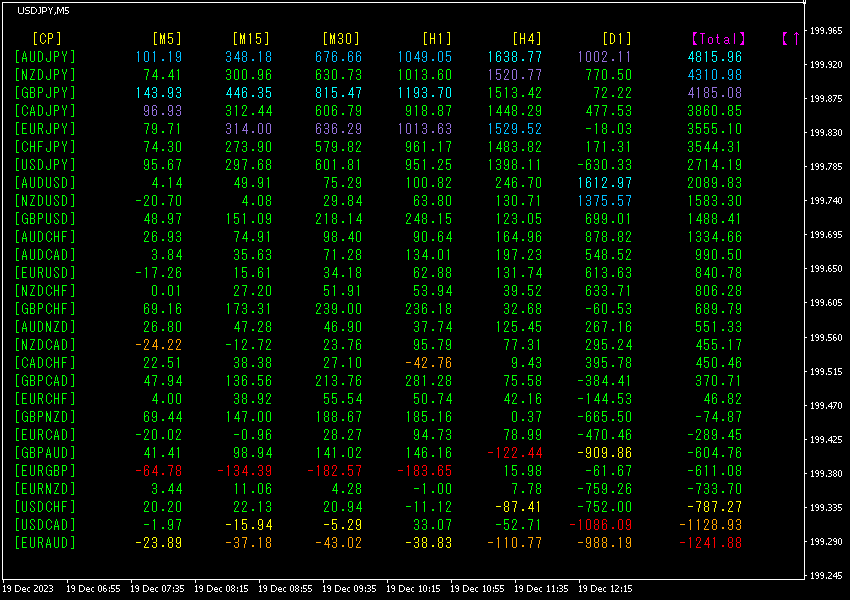The image size is (850, 600).
Task: Click the [EURAUD] pair label
Action: click(x=45, y=543)
